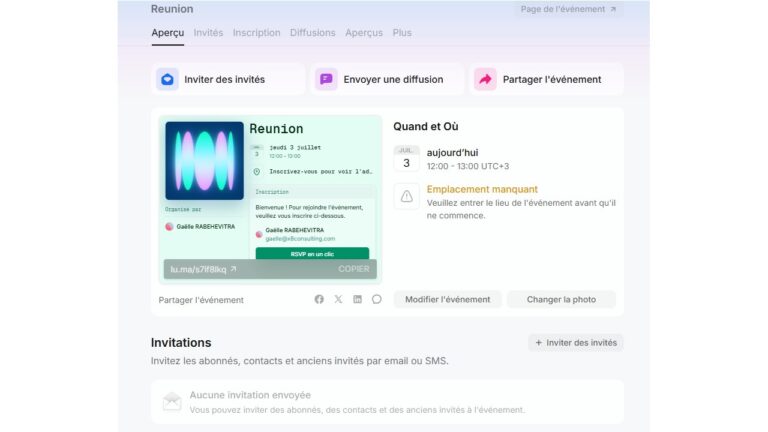The width and height of the screenshot is (768, 432).
Task: Open the lu.ma/s7lf8lkq event link
Action: click(x=203, y=269)
